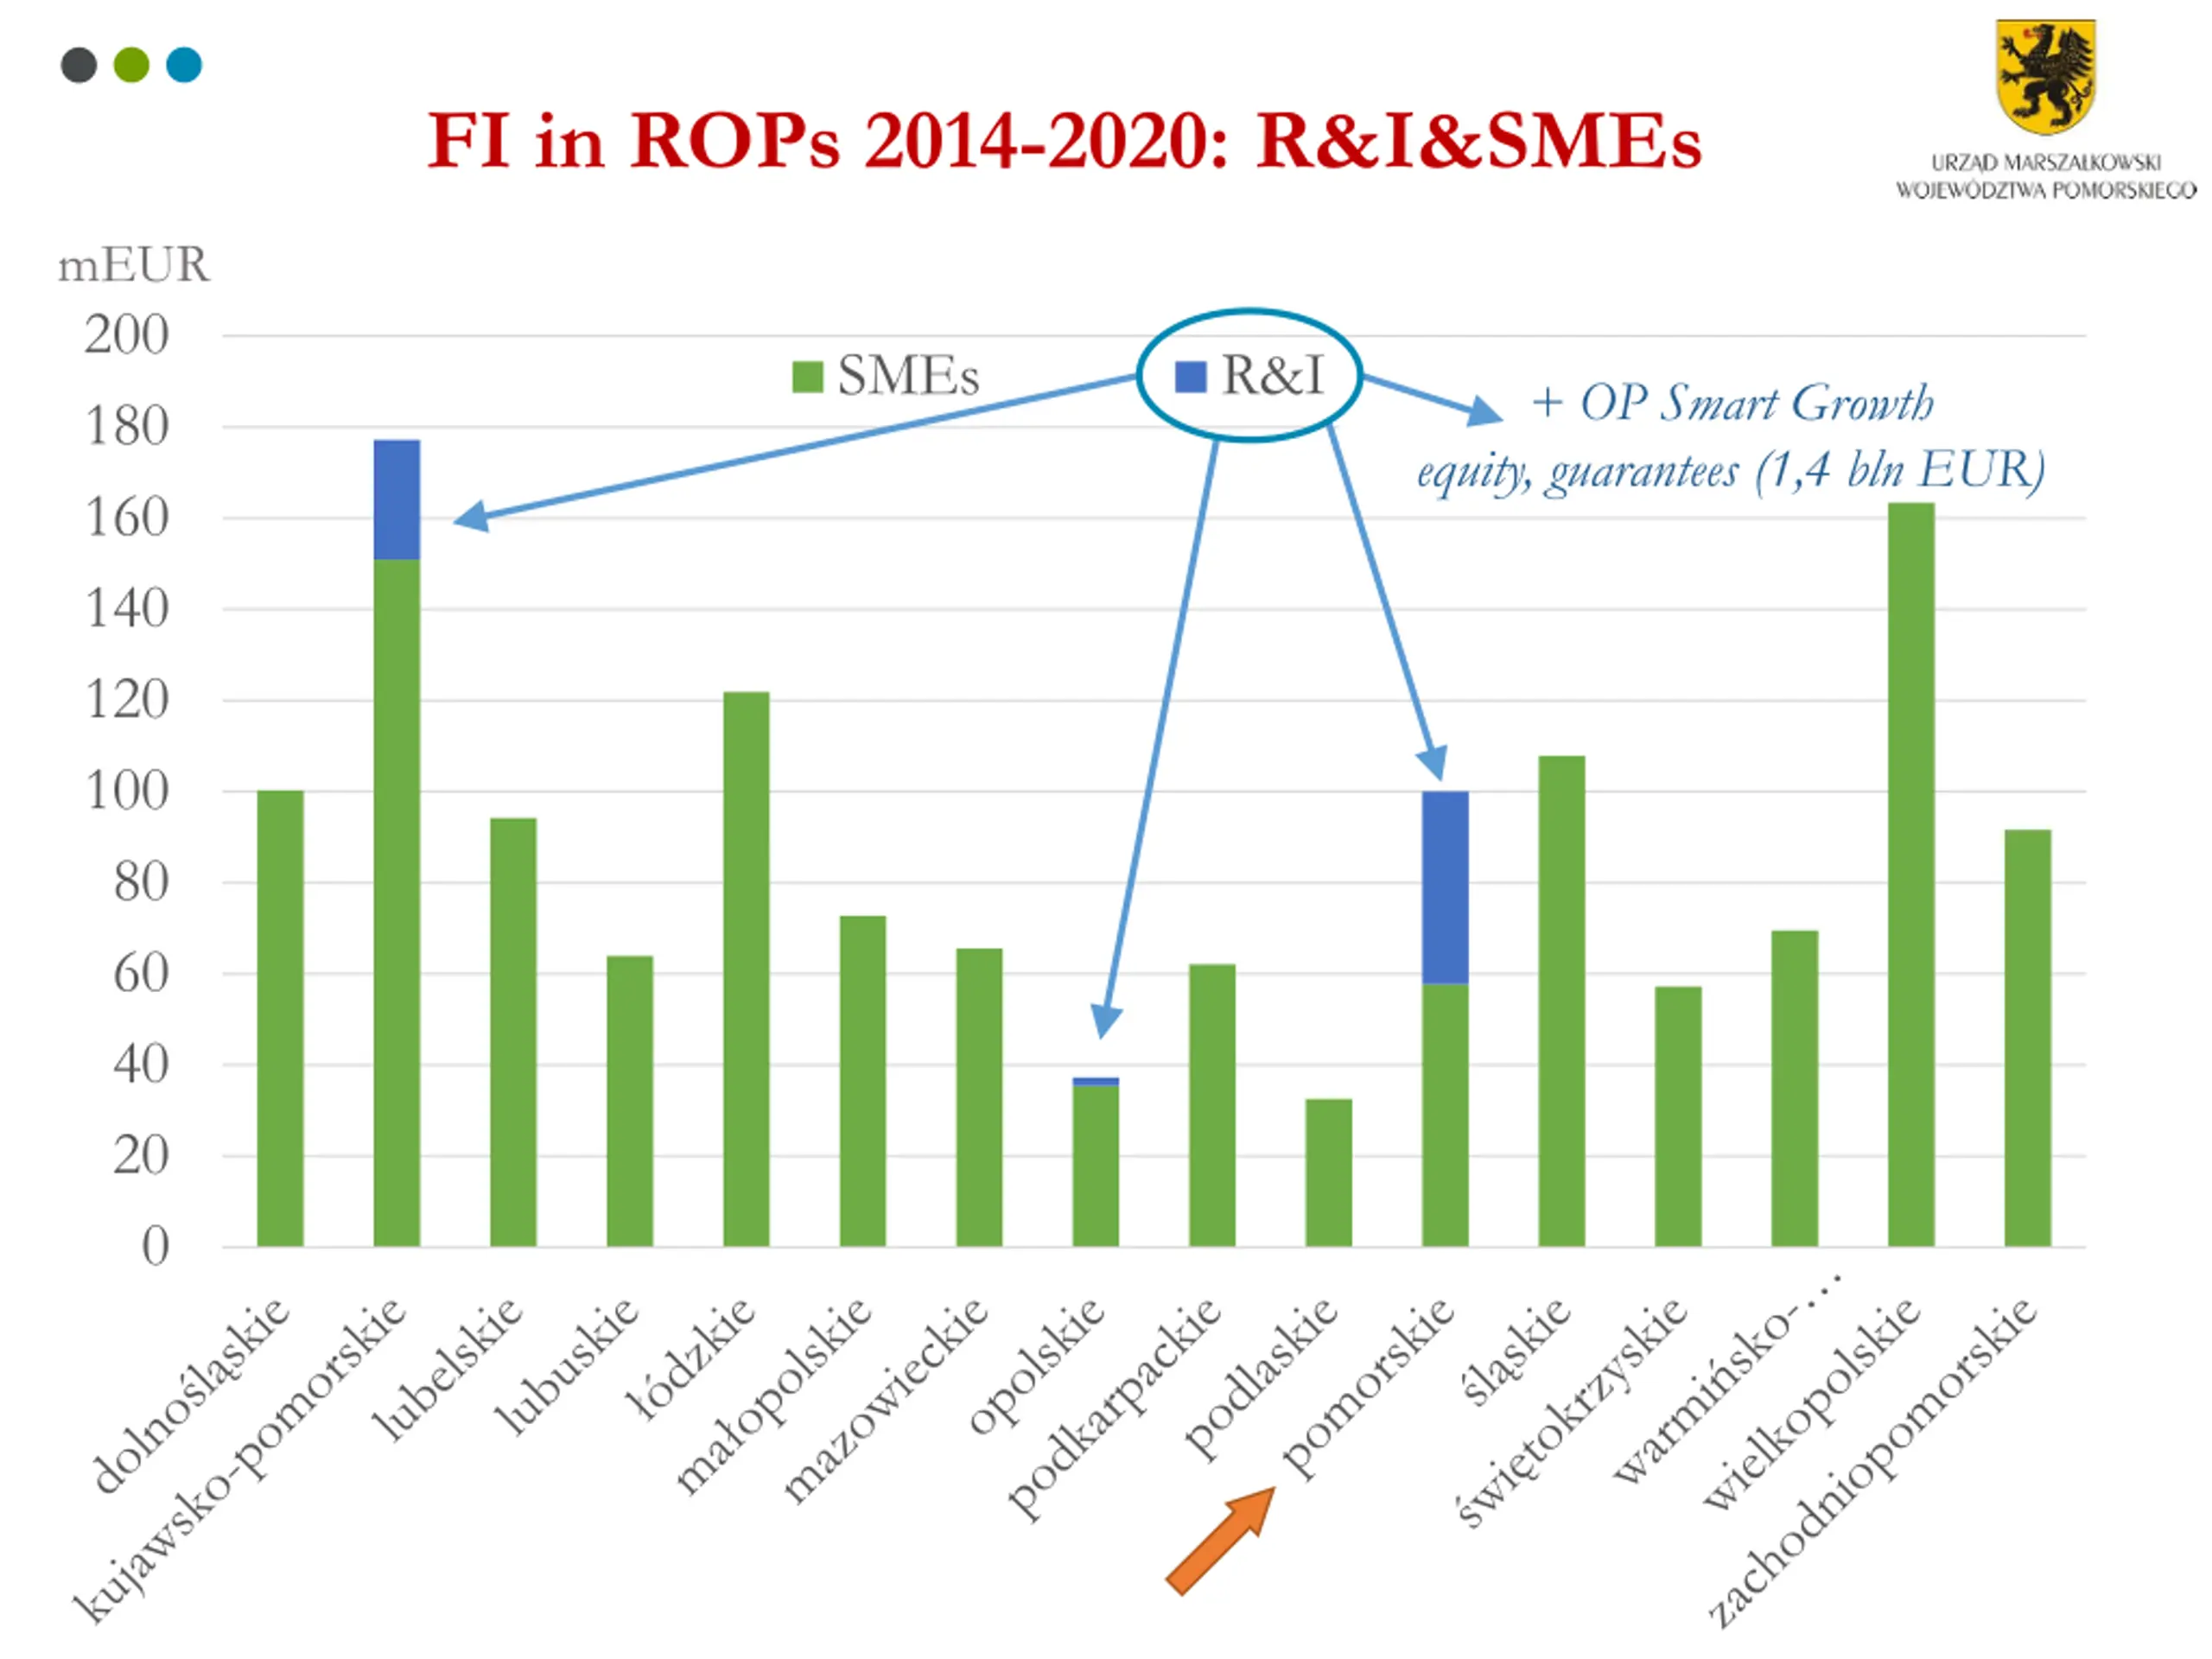Select the wielkopolskie green bar
The width and height of the screenshot is (2212, 1659).
(1911, 874)
